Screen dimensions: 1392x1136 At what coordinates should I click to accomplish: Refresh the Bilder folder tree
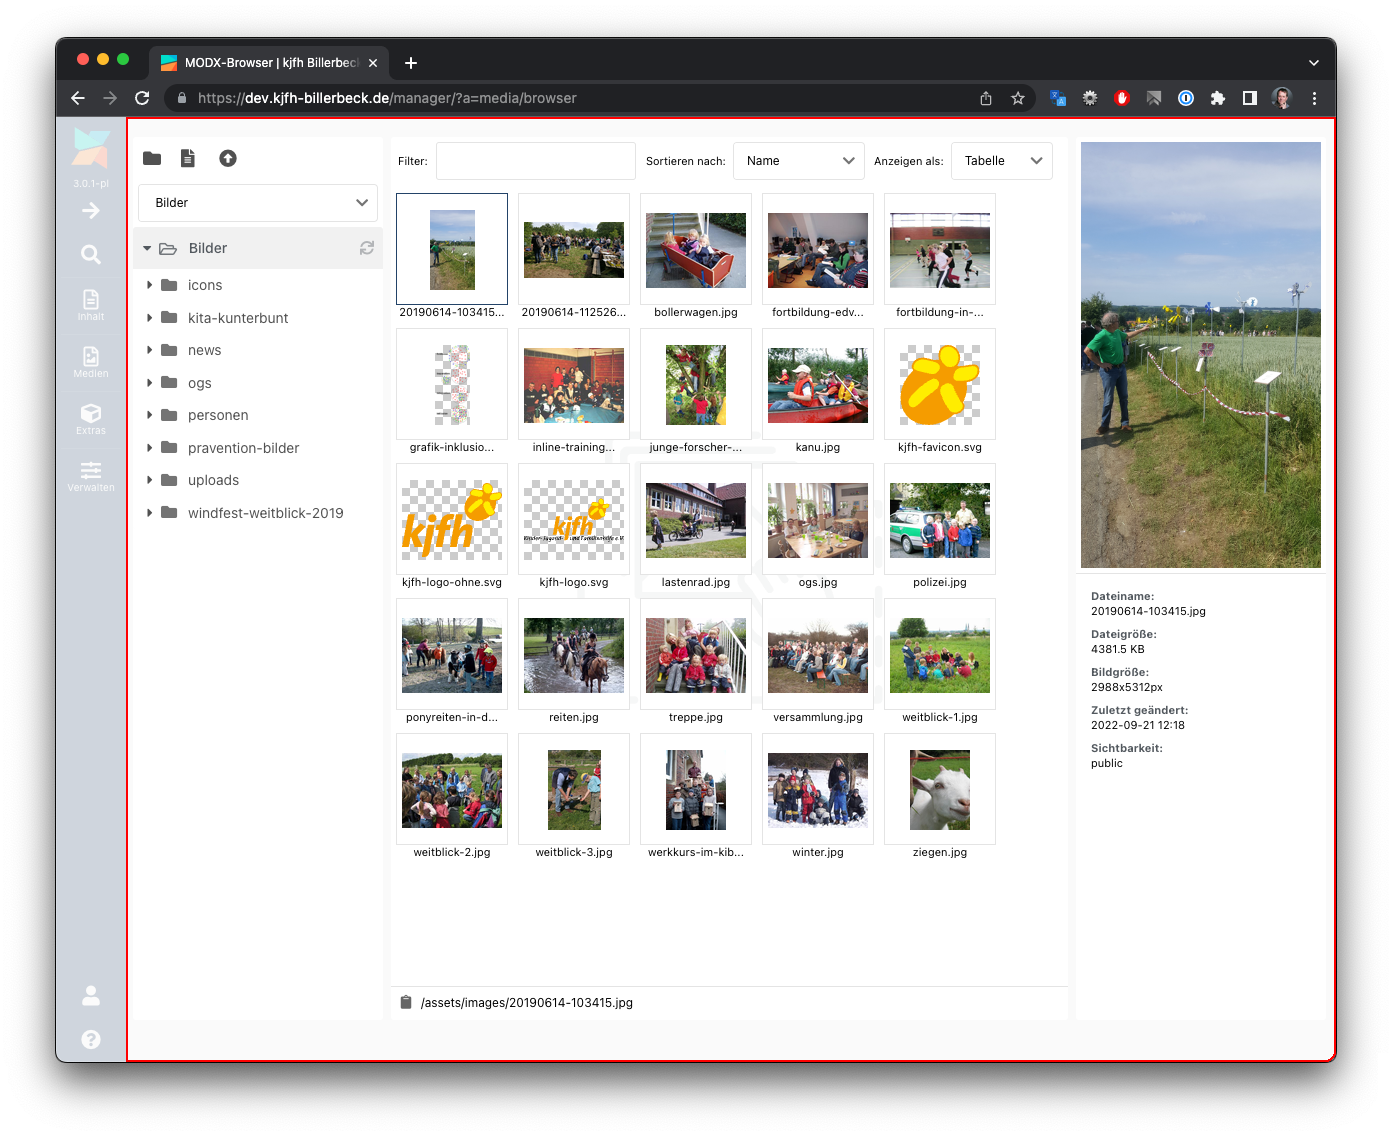coord(367,248)
